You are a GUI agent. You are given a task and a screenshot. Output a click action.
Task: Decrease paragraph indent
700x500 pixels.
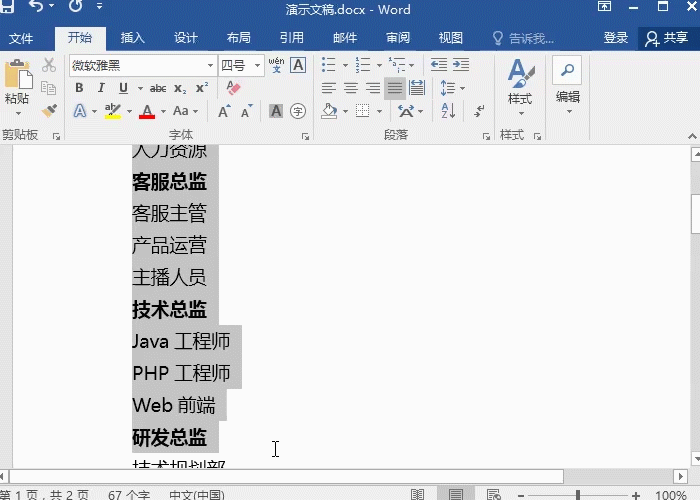(x=438, y=65)
